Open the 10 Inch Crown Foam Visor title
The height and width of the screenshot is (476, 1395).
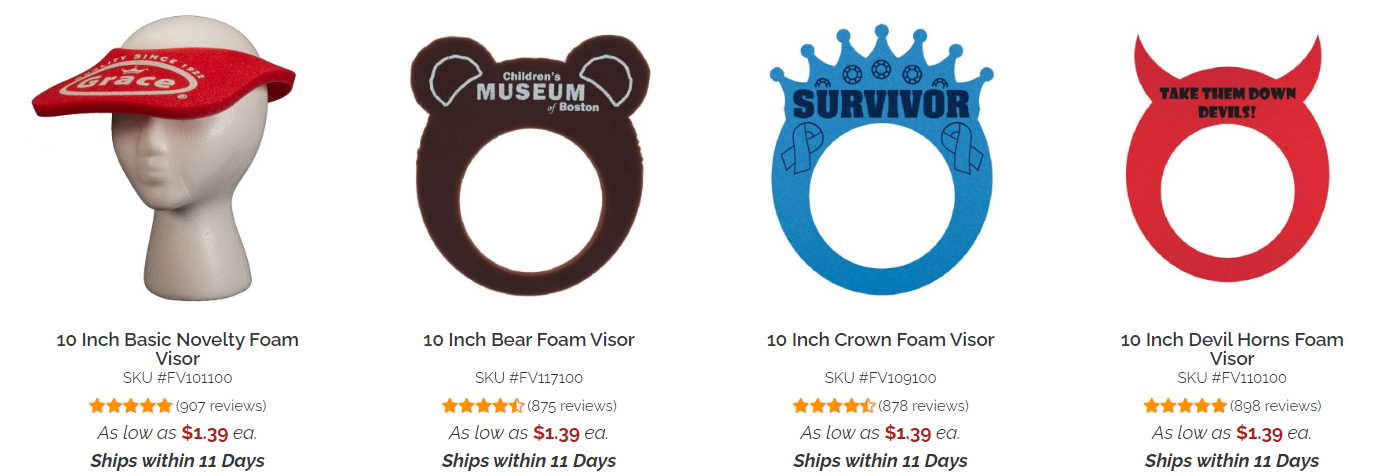[880, 340]
